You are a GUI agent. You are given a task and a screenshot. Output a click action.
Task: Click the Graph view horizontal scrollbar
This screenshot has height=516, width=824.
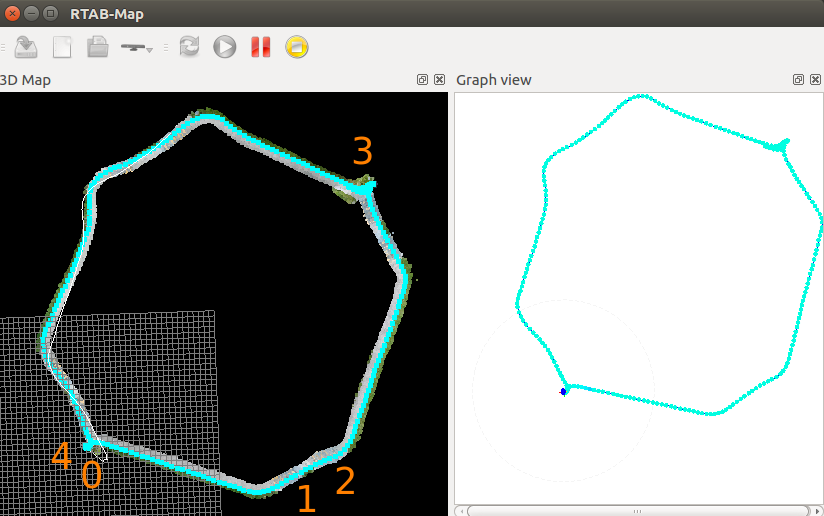click(x=637, y=511)
